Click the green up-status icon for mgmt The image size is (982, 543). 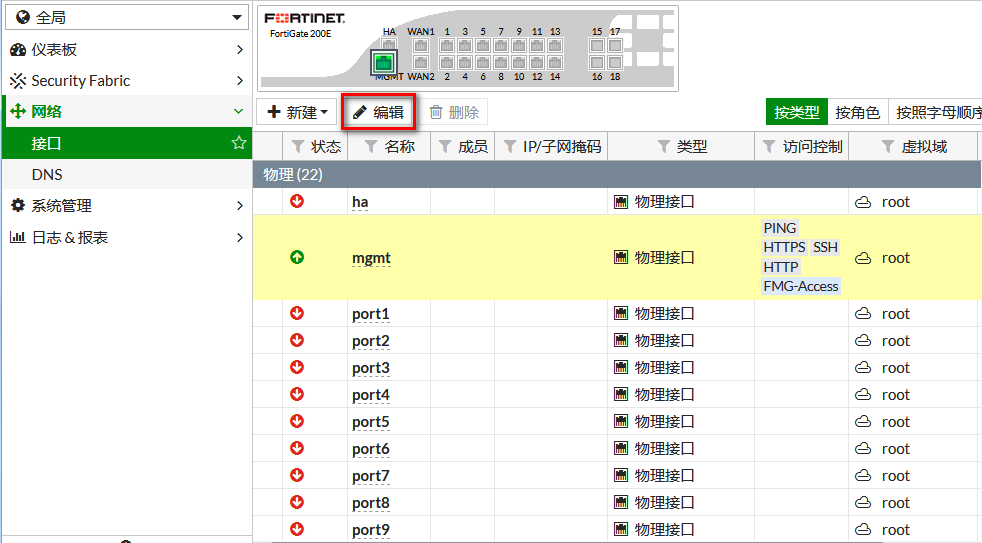point(297,257)
